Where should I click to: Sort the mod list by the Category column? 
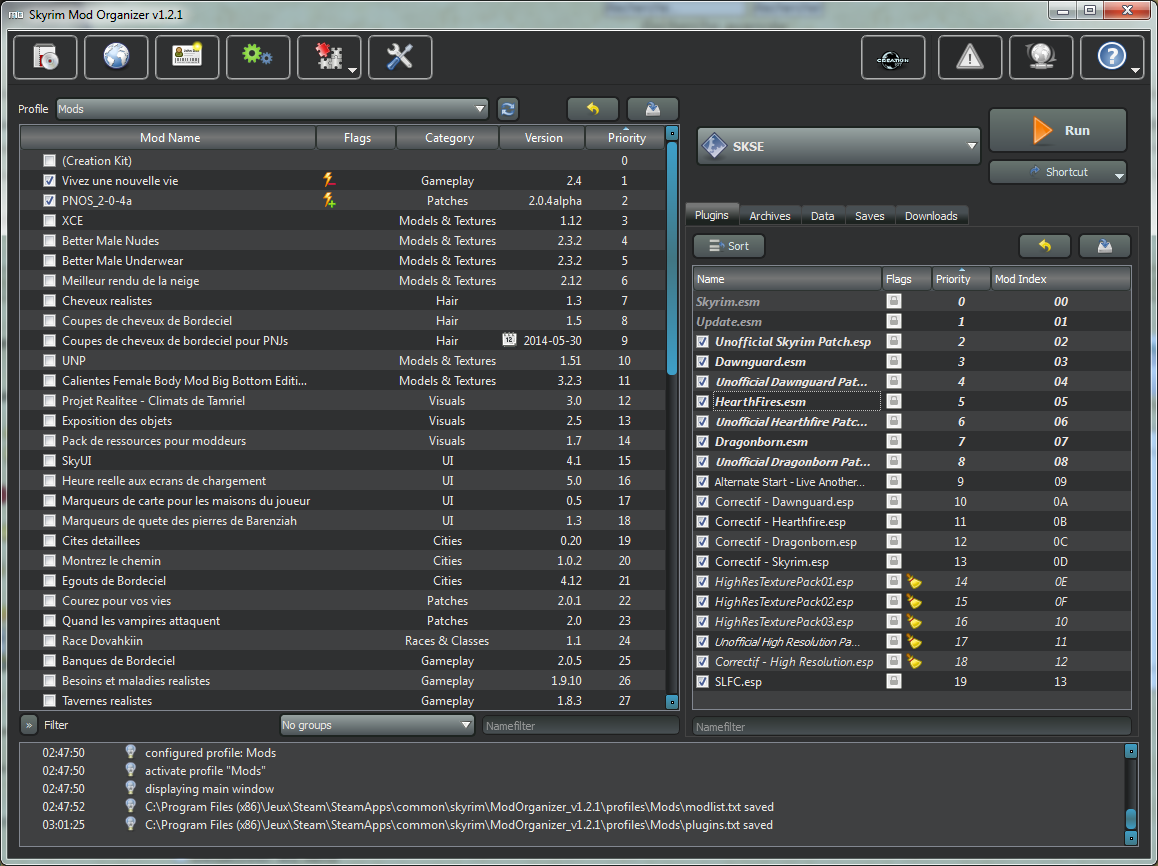(x=449, y=137)
